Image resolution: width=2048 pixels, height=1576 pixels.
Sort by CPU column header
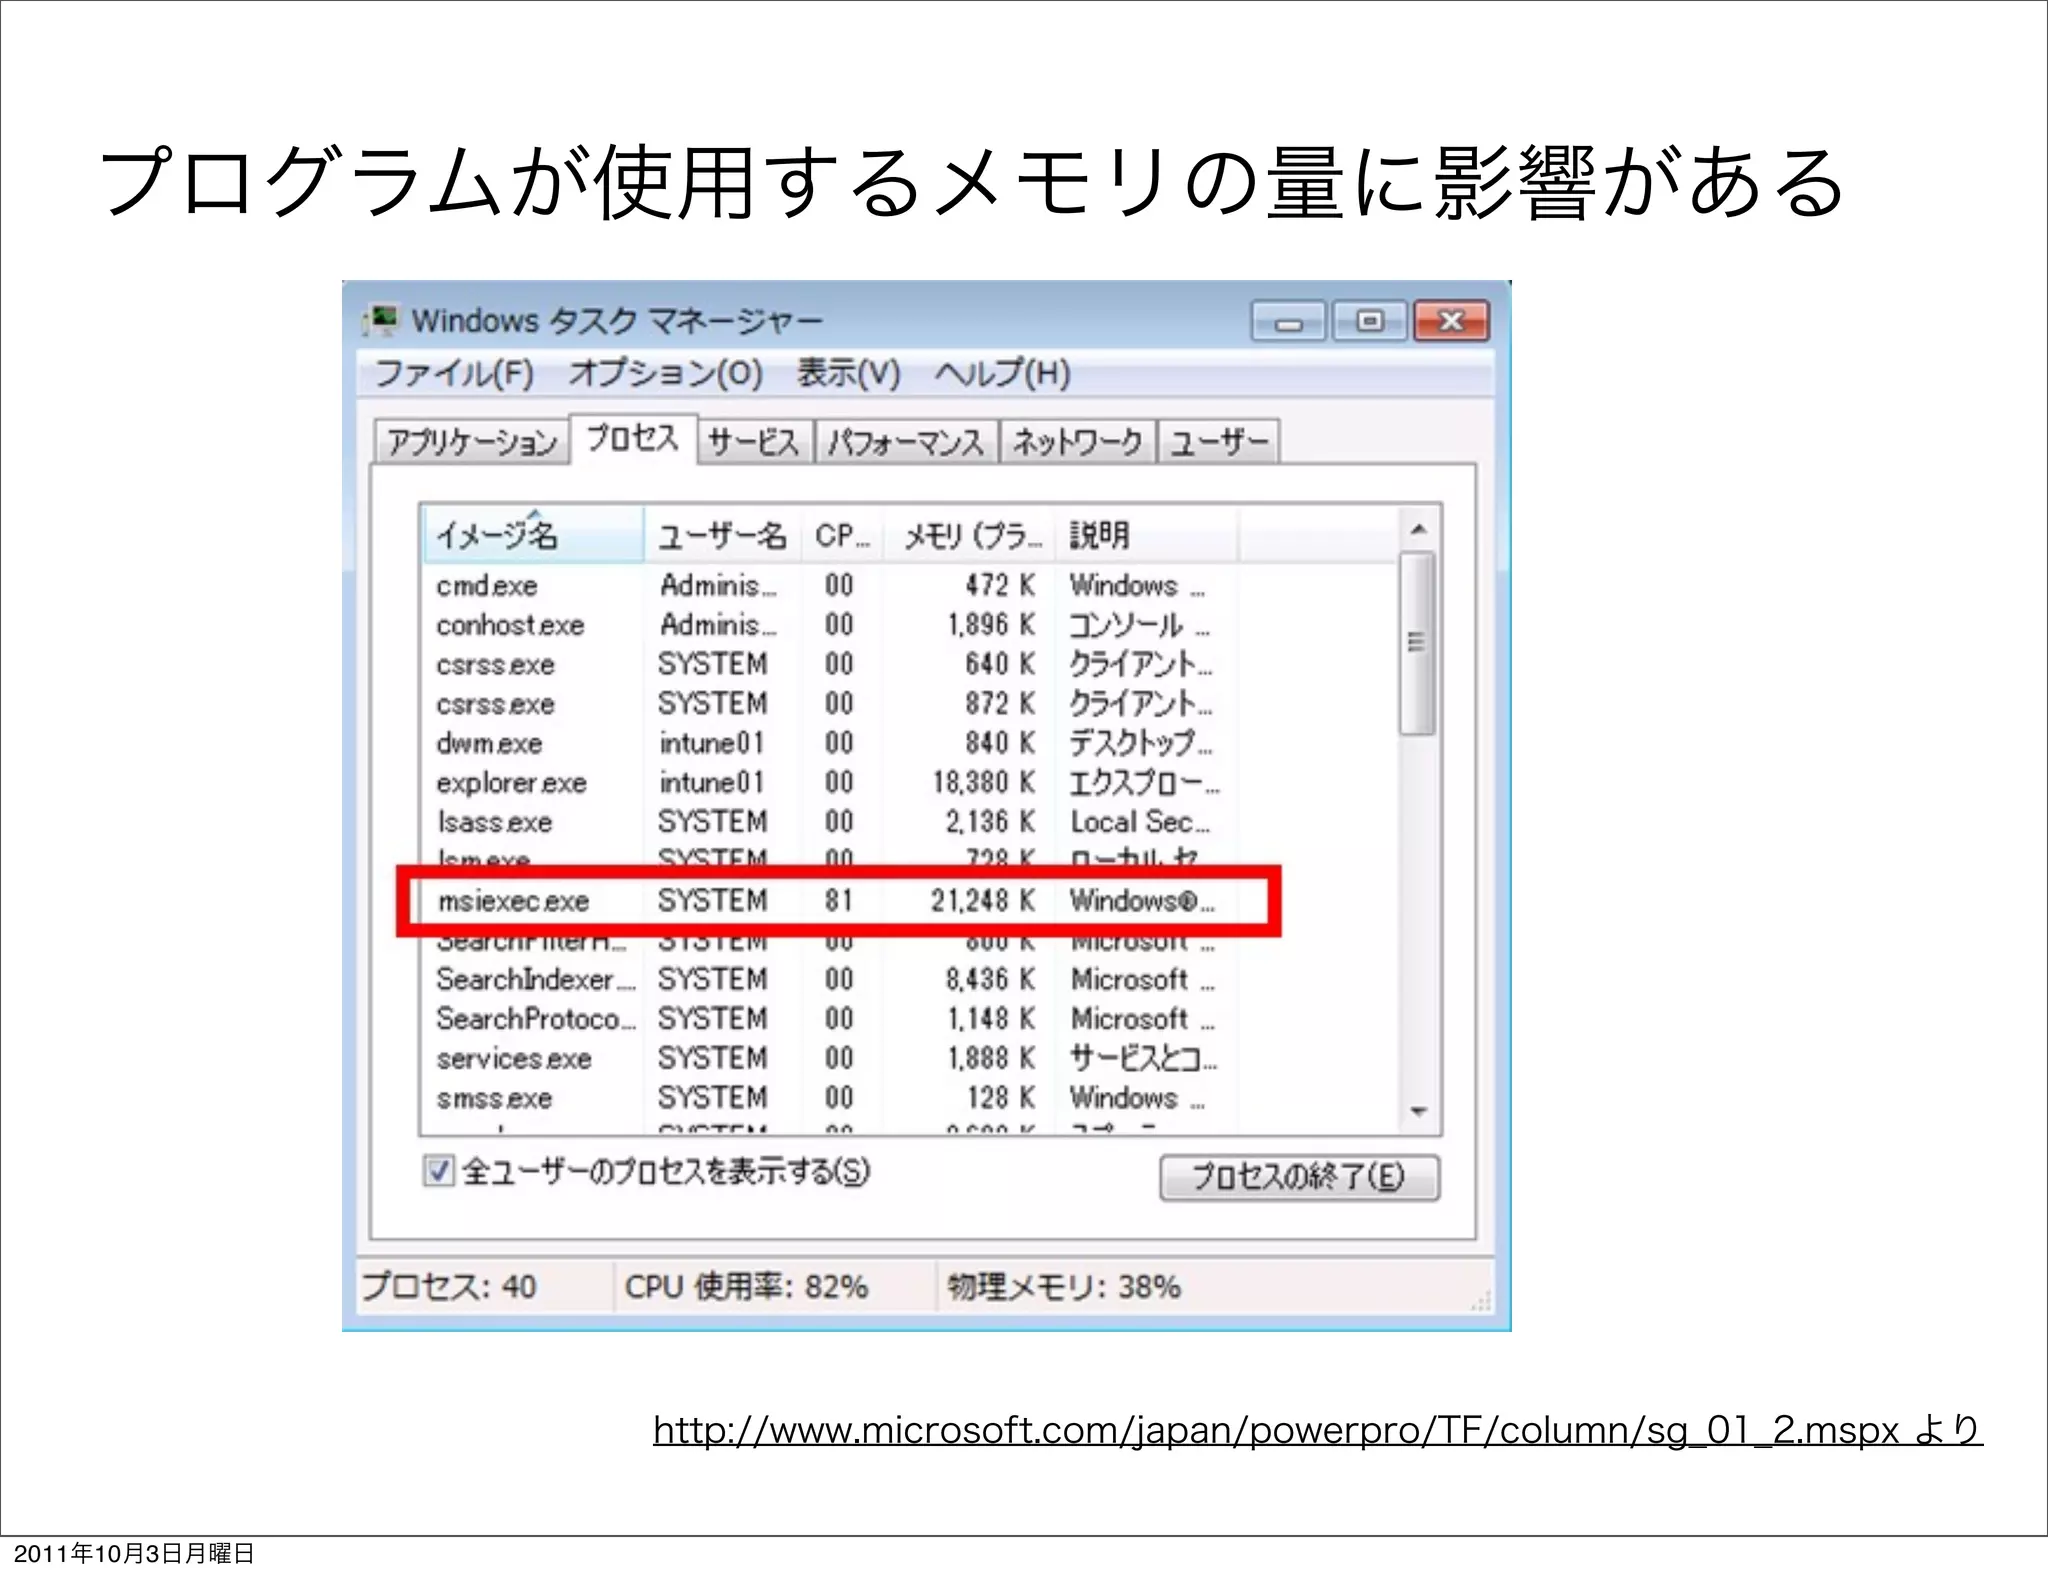[x=841, y=536]
